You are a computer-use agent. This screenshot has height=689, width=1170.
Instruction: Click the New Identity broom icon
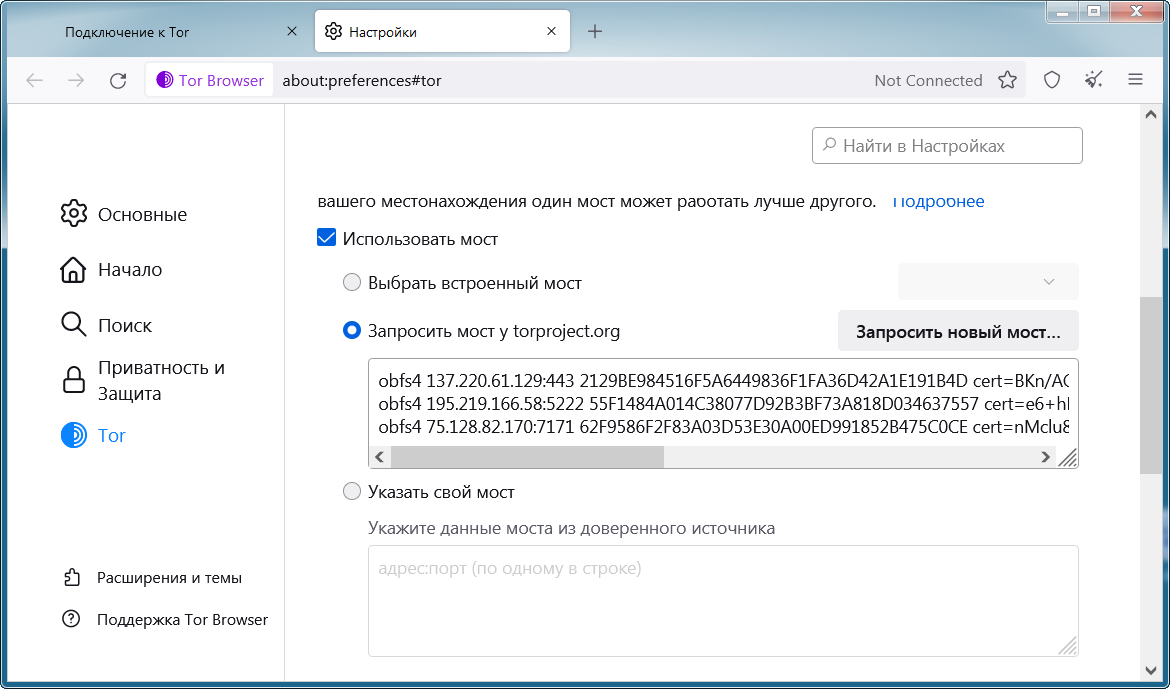pos(1093,80)
